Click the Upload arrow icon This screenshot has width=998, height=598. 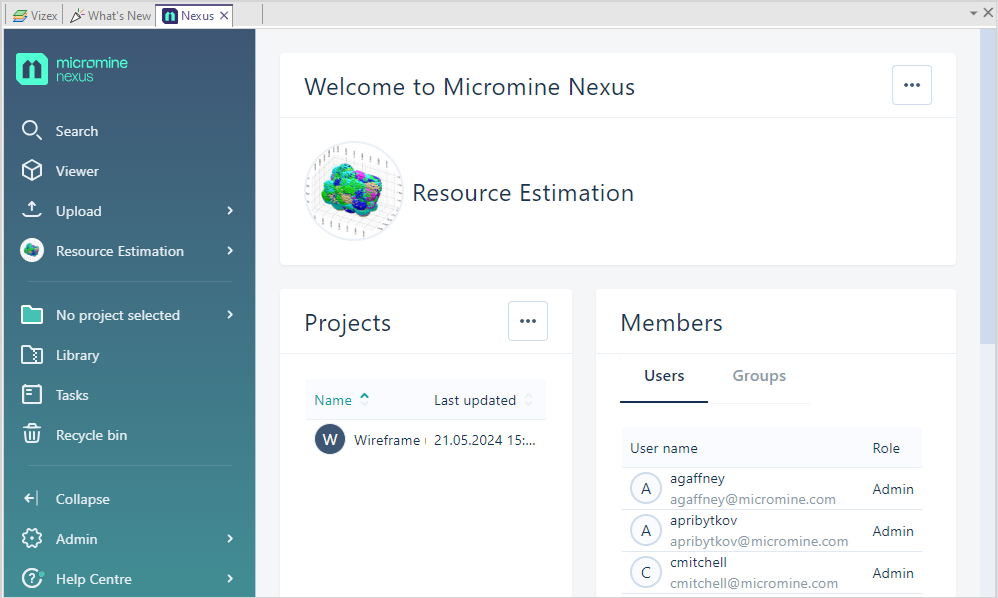tap(32, 210)
